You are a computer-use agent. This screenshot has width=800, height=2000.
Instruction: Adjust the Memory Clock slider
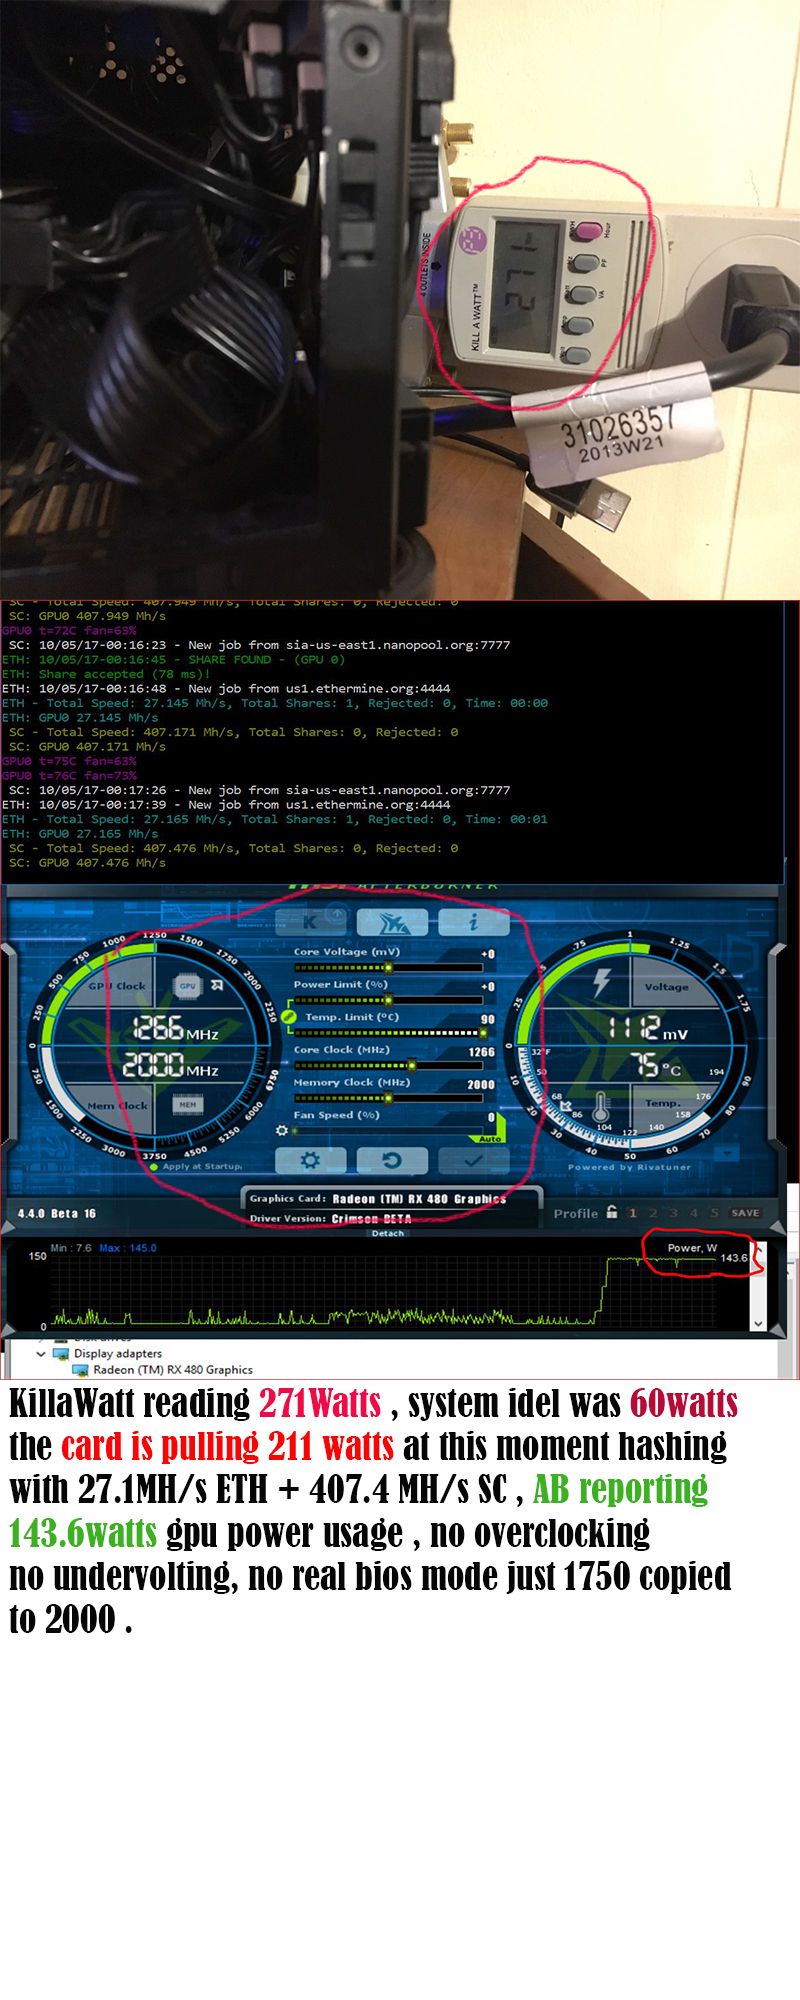pyautogui.click(x=388, y=1097)
